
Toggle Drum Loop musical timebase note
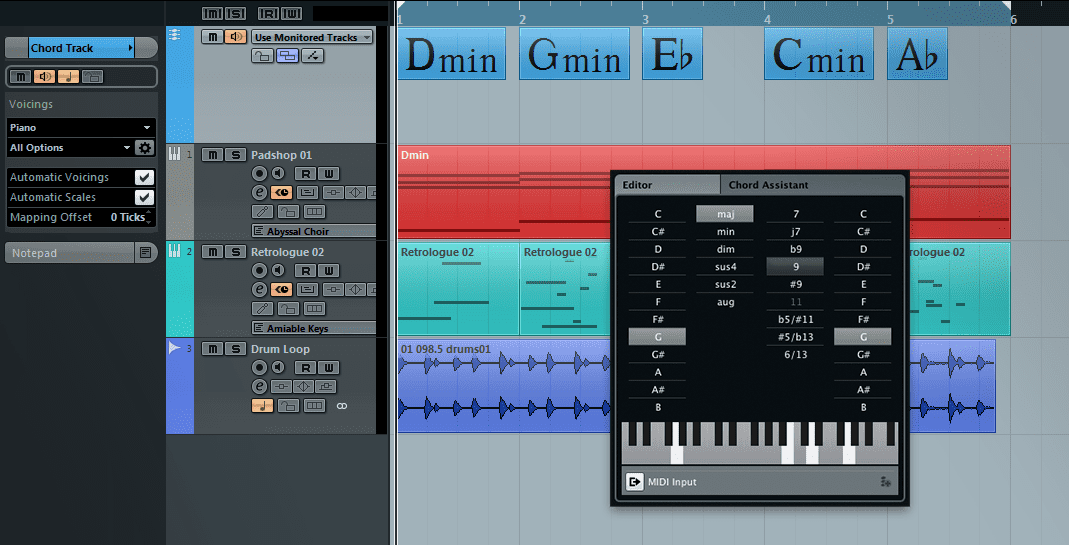pos(262,406)
